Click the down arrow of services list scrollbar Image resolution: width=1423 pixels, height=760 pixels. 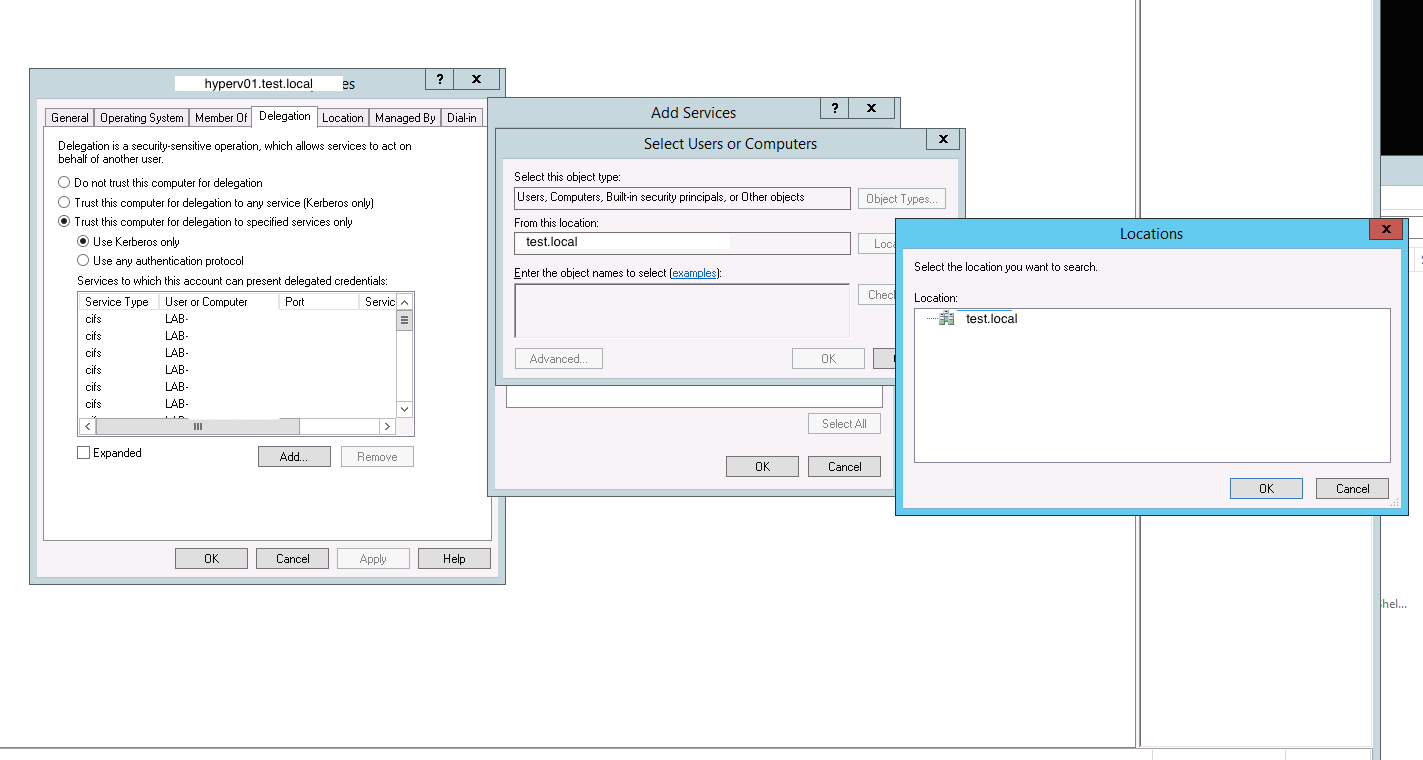point(404,409)
